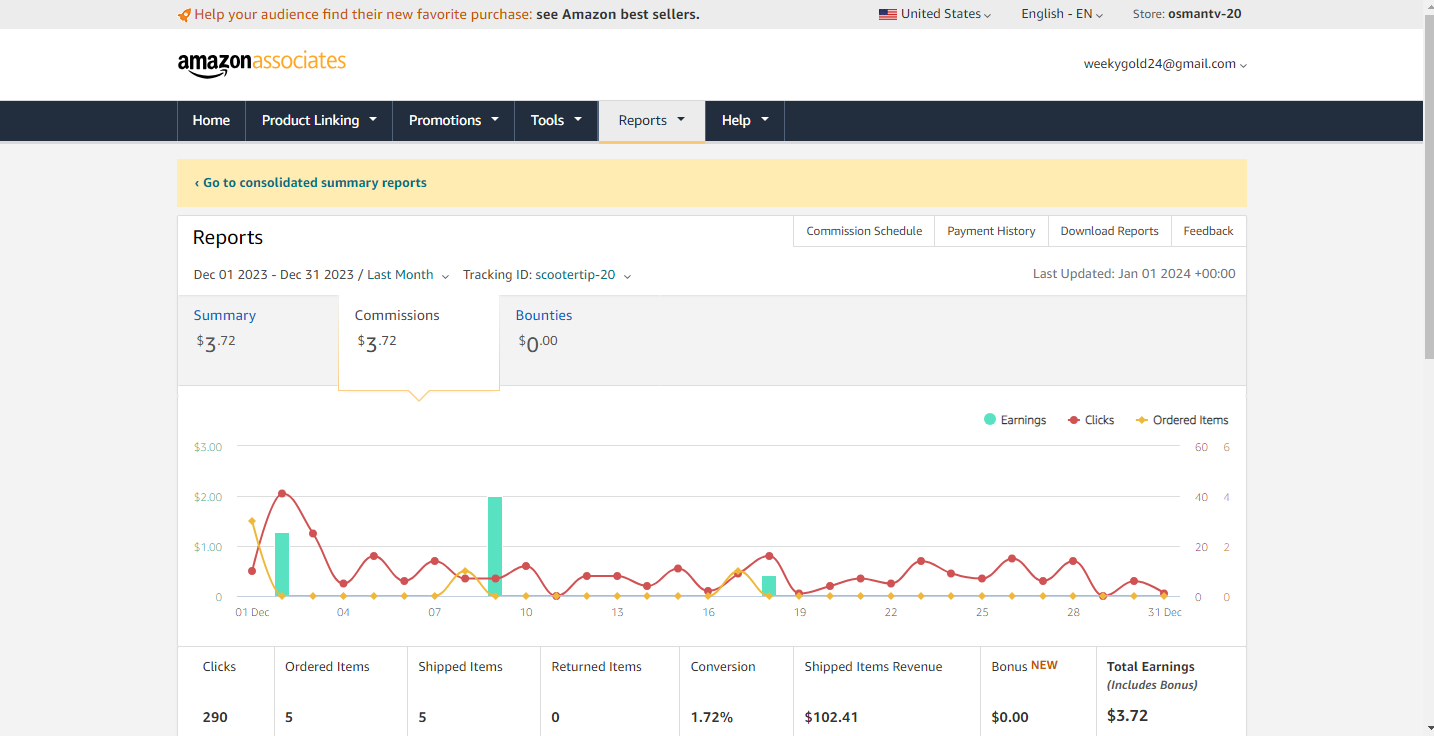Change Tracking ID scootertip-20
The image size is (1434, 736).
pyautogui.click(x=583, y=275)
